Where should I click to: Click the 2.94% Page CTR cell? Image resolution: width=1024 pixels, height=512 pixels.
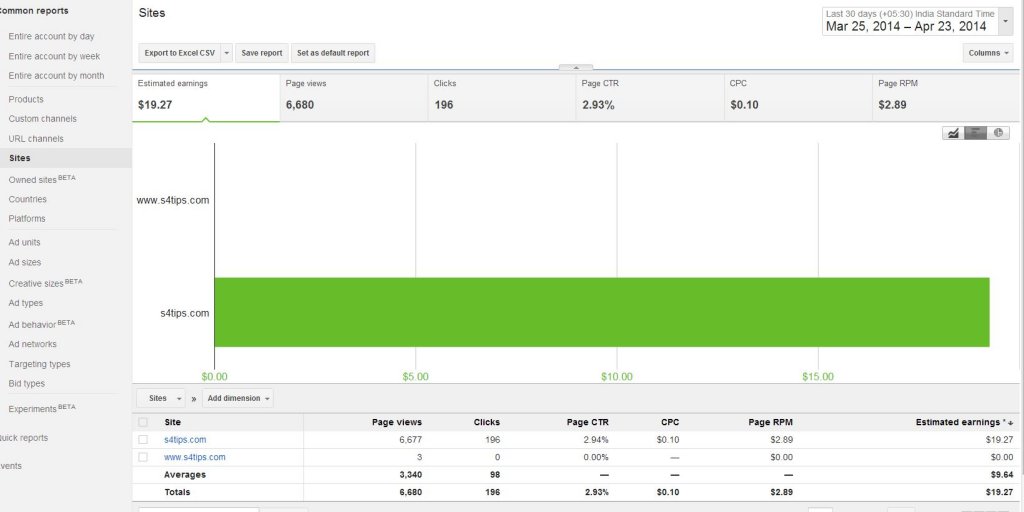596,440
